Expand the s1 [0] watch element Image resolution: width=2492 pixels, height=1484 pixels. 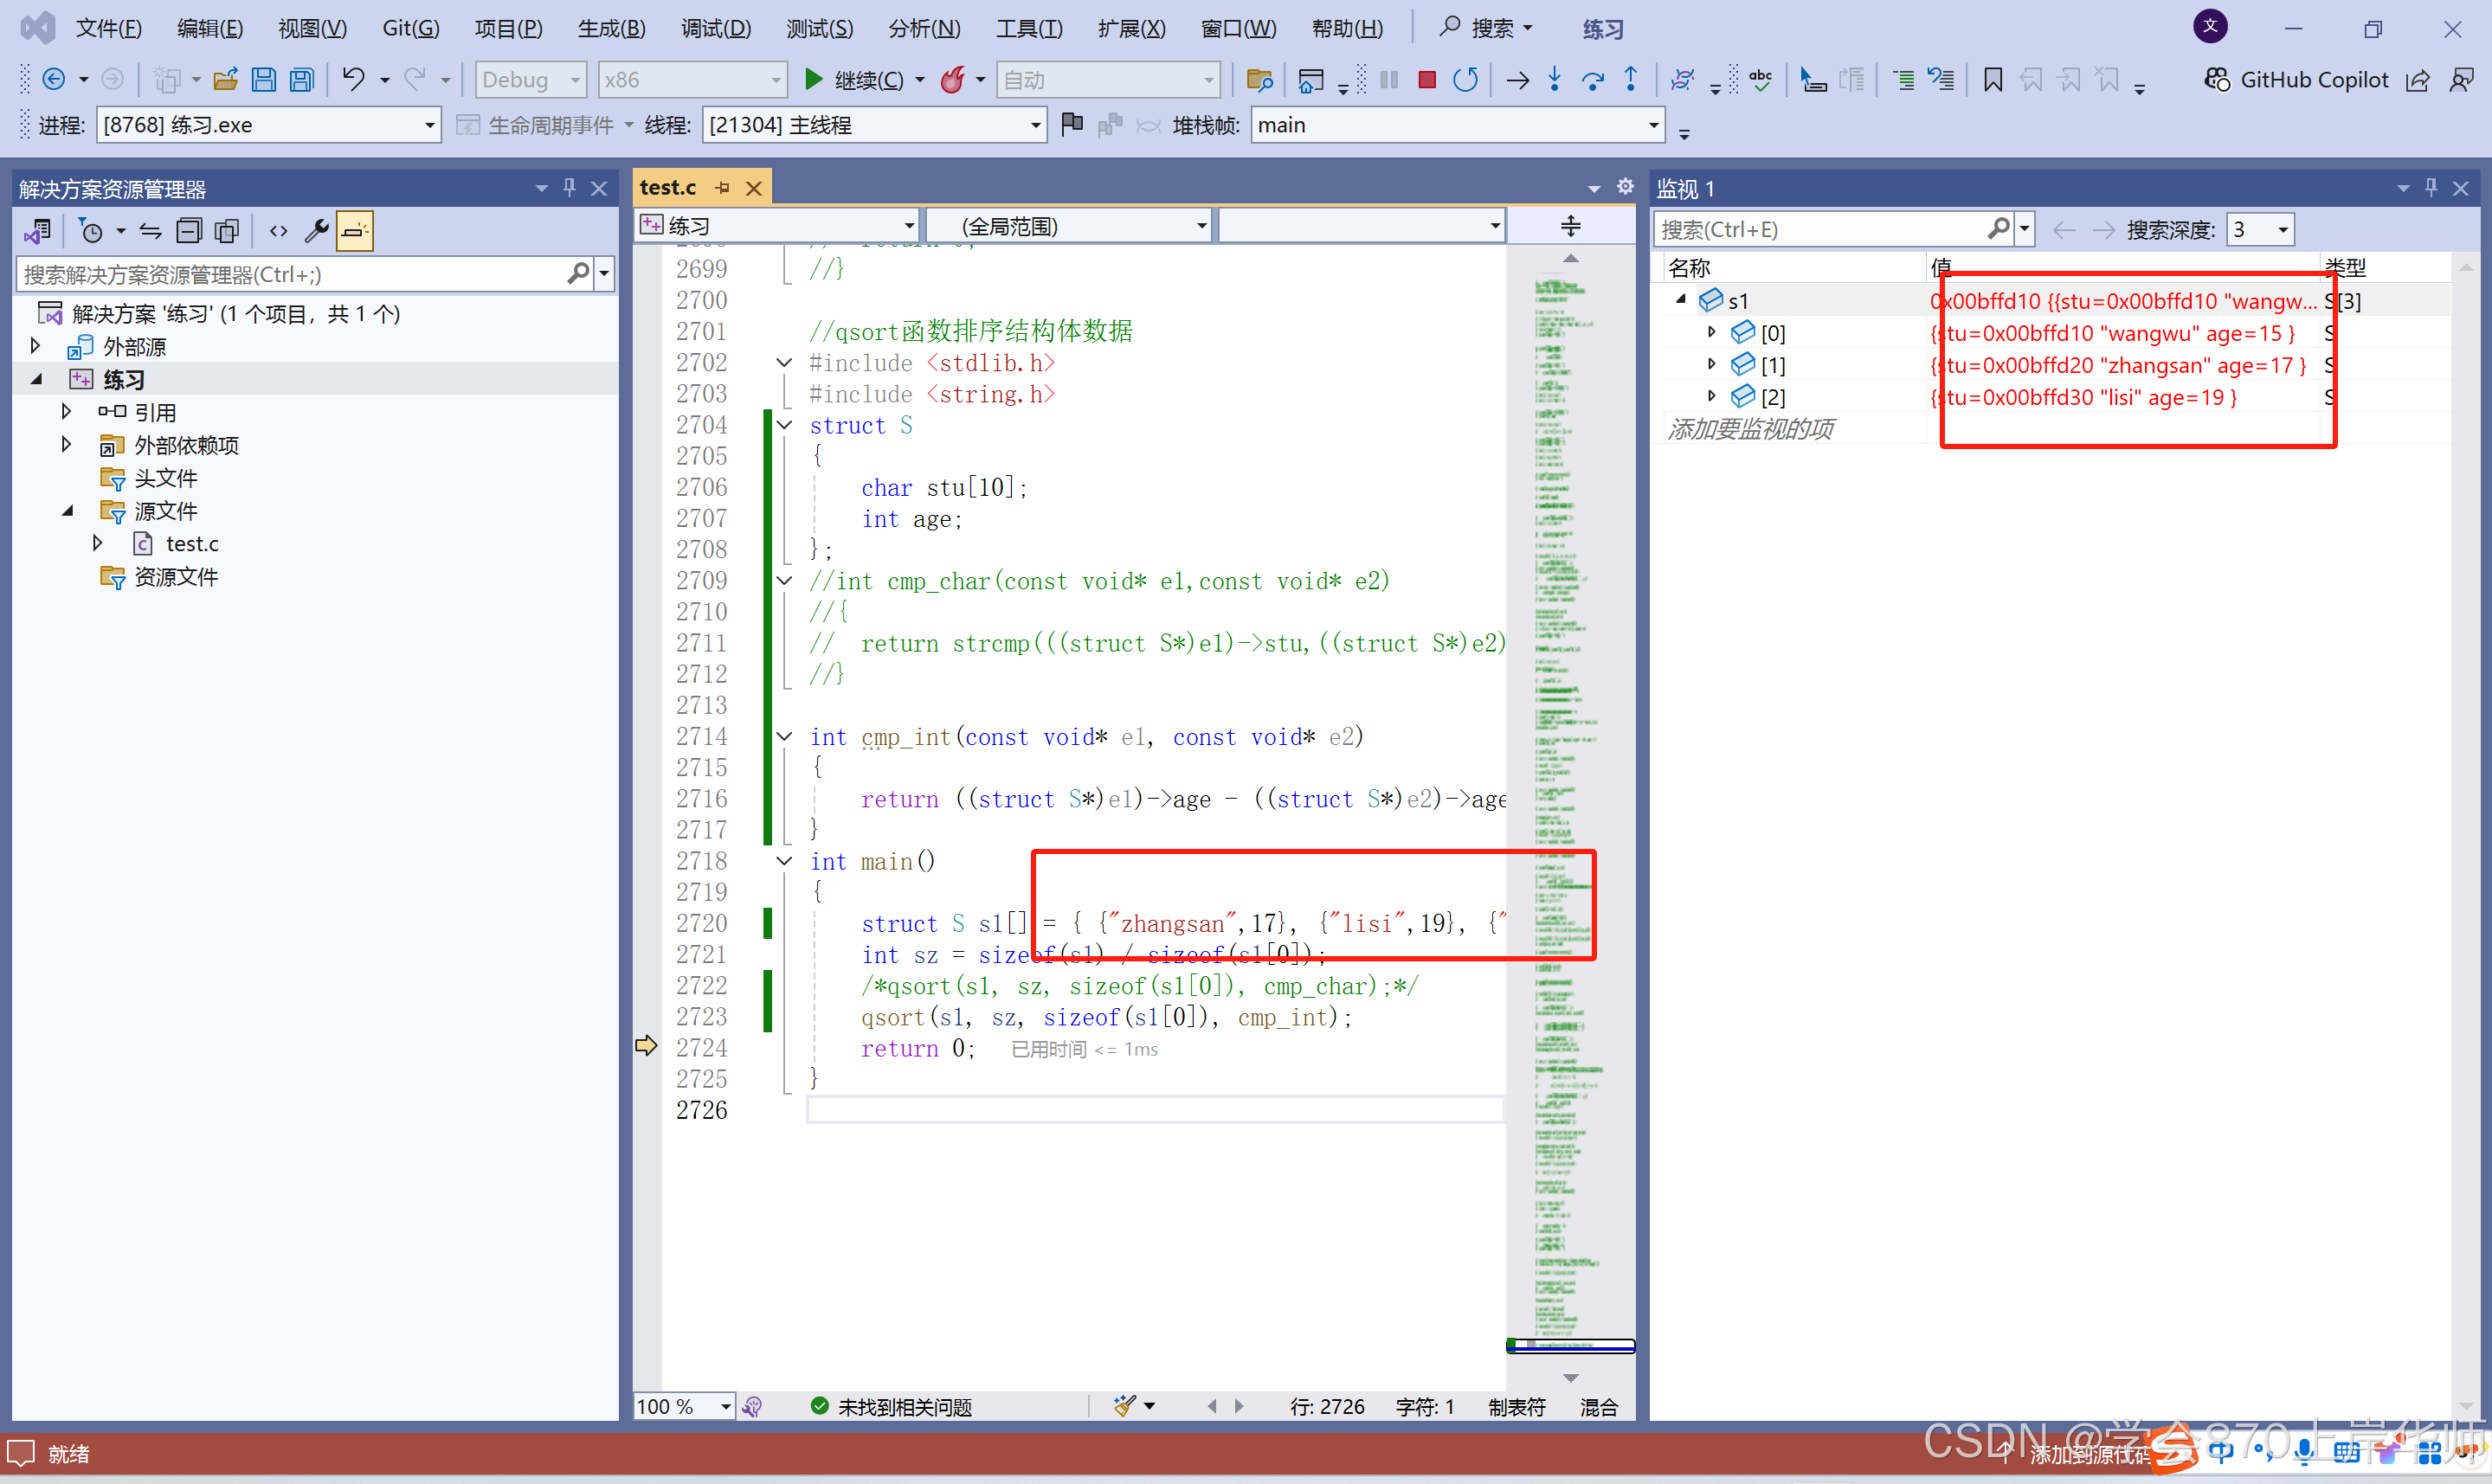pos(1712,332)
